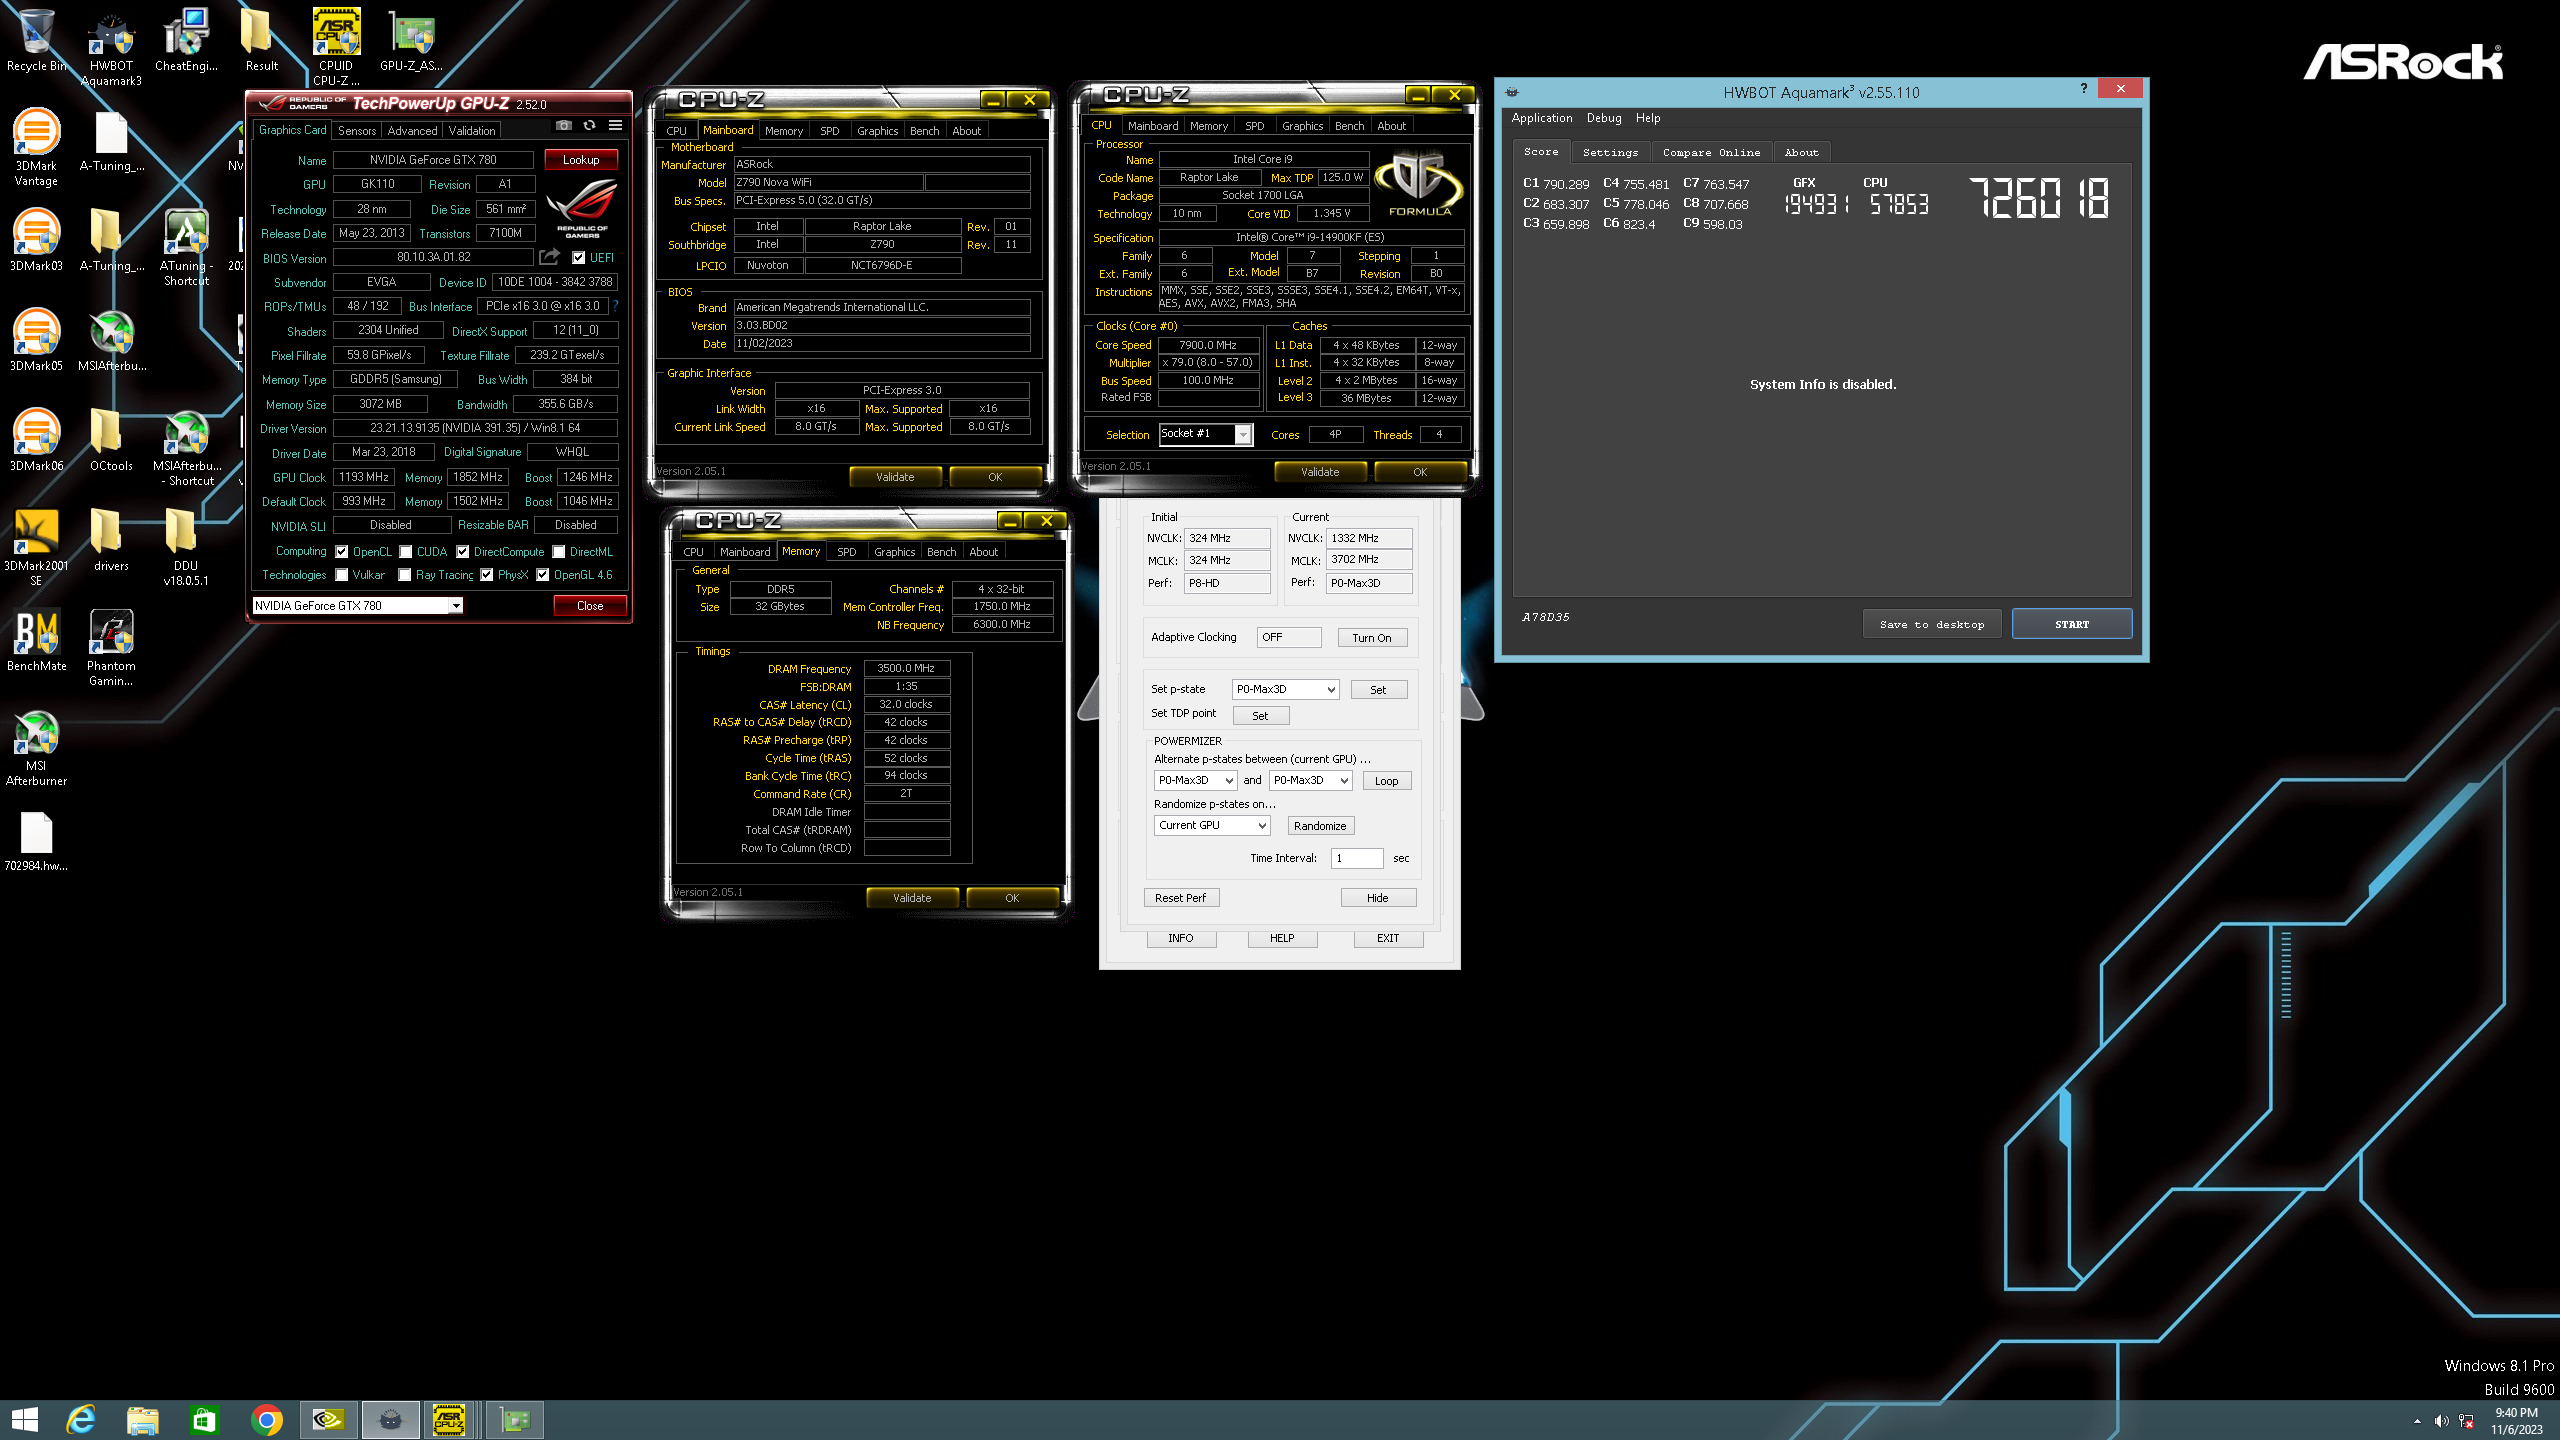Switch to the Advanced tab in GPU-Z
Image resolution: width=2560 pixels, height=1440 pixels.
click(412, 130)
